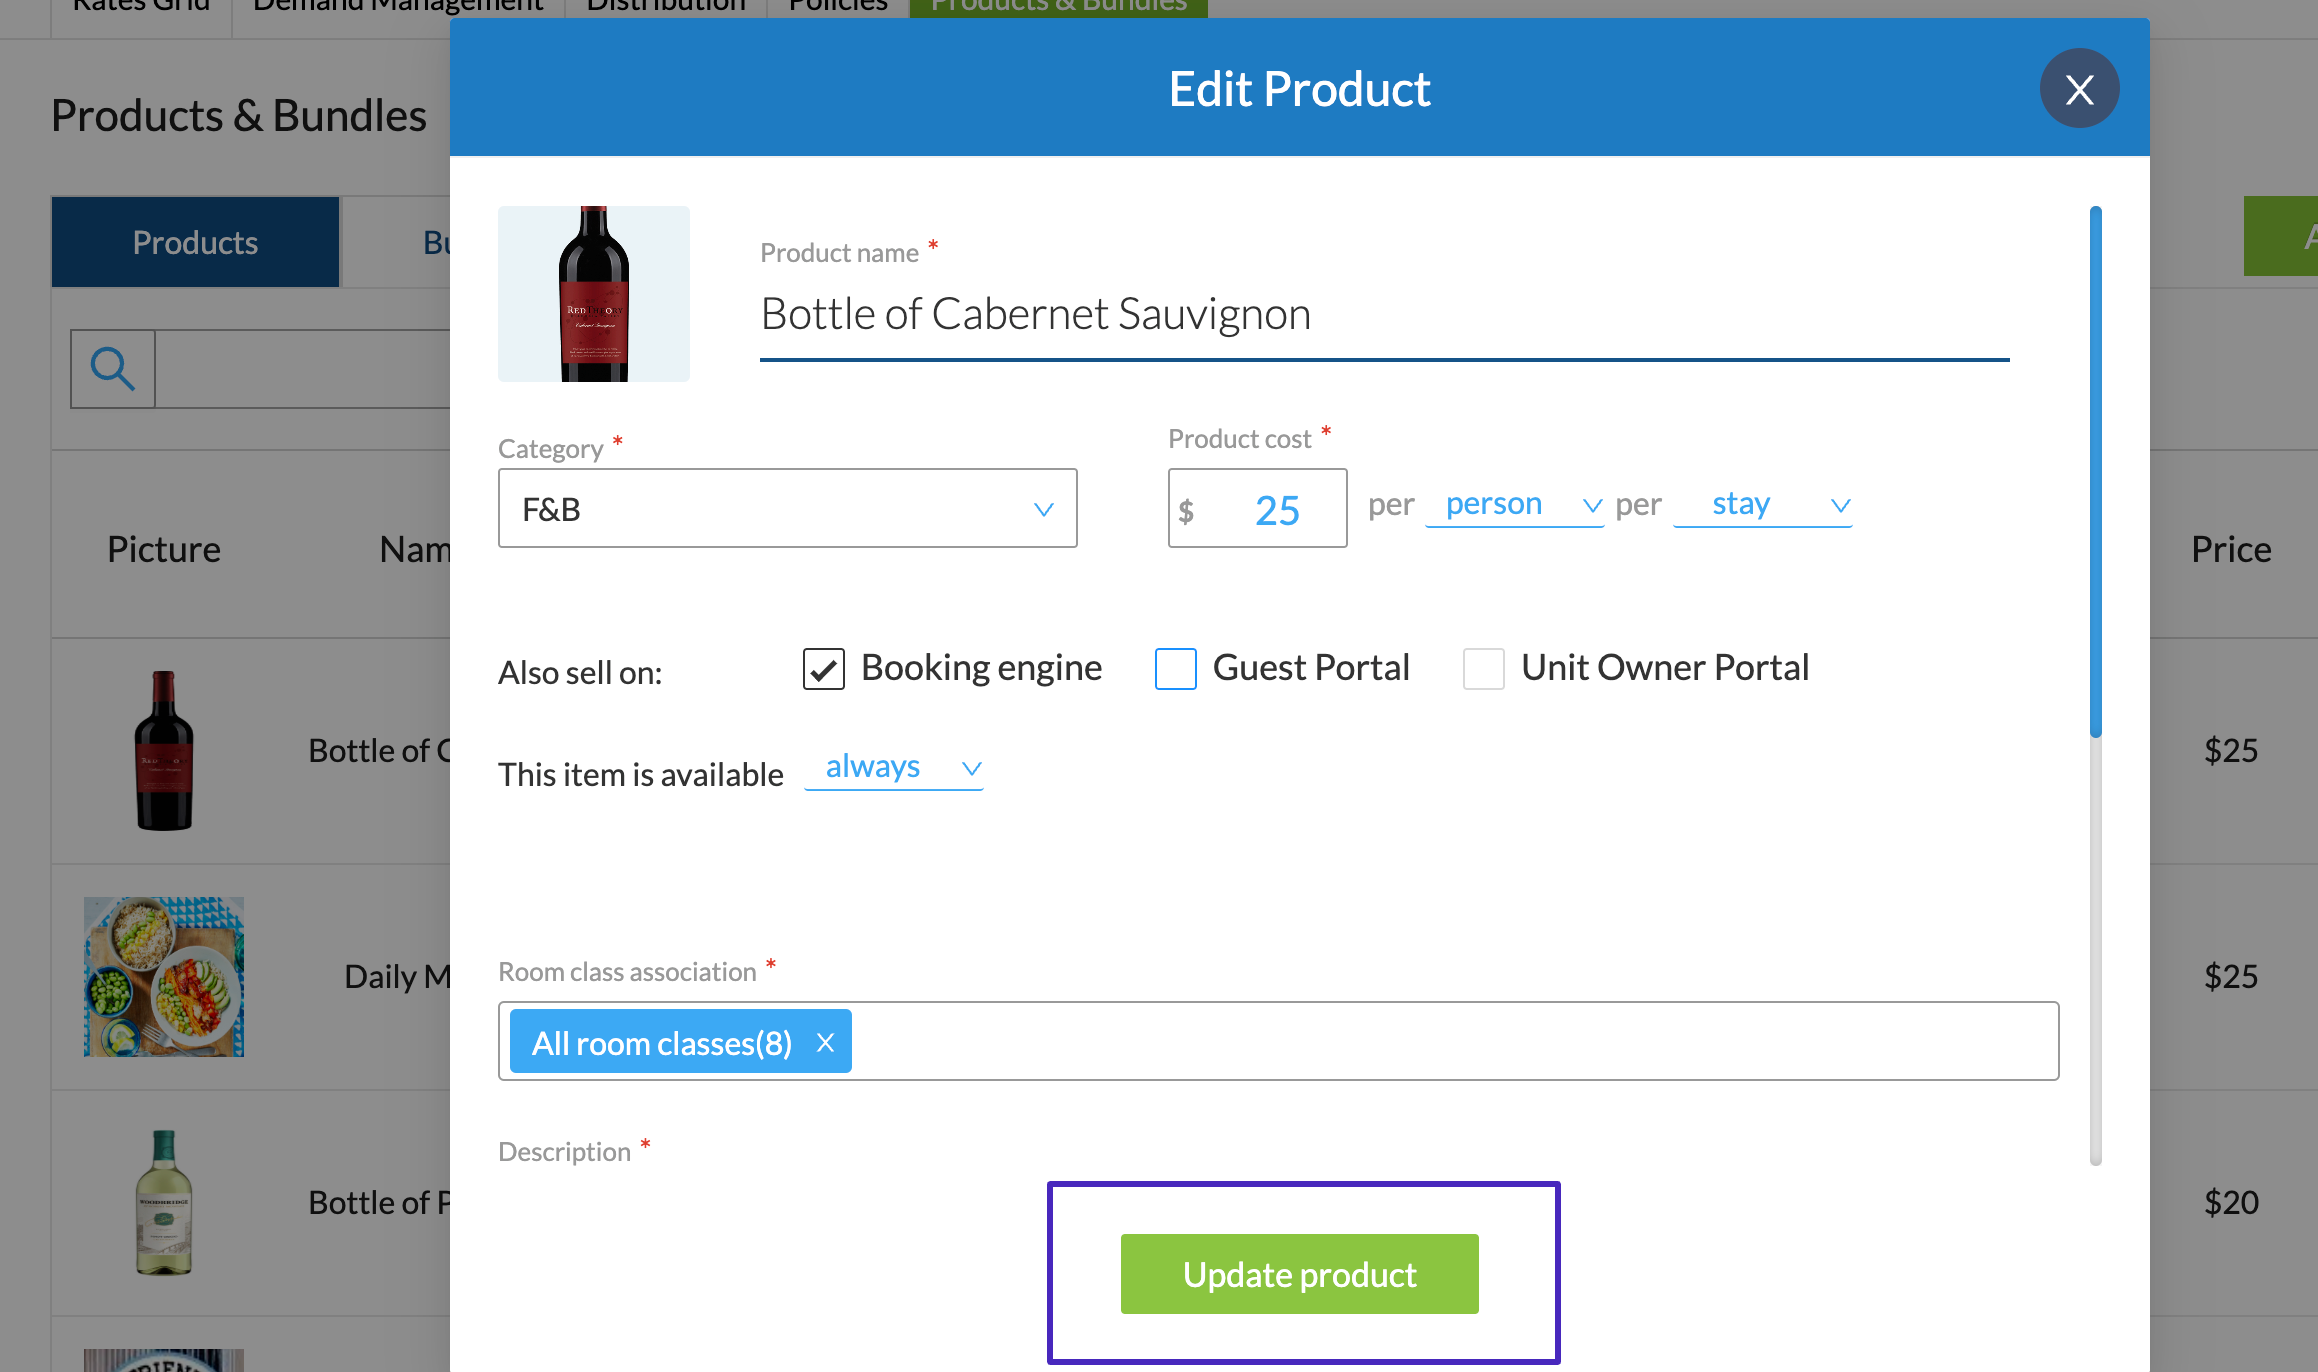Image resolution: width=2318 pixels, height=1372 pixels.
Task: Click the white wine bottle thumbnail
Action: point(164,1202)
